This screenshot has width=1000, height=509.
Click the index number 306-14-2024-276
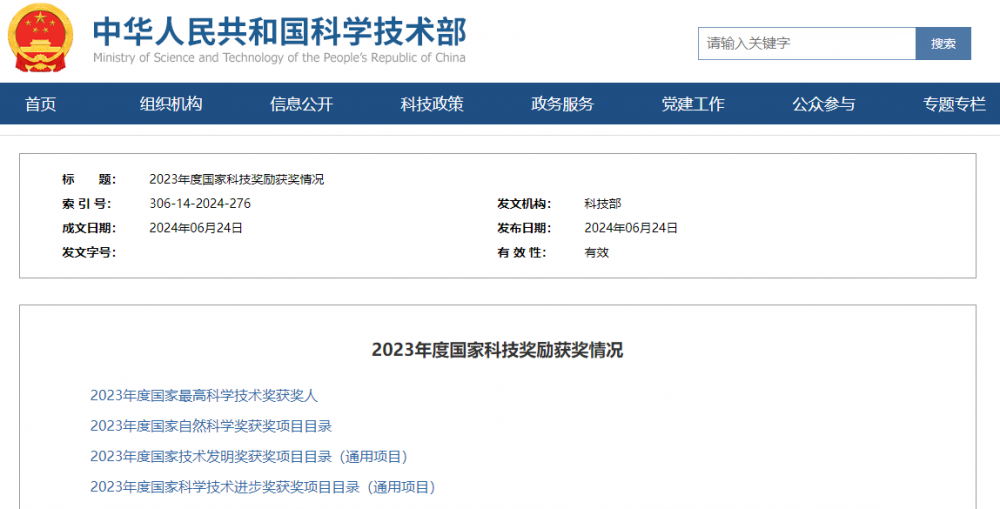coord(200,204)
